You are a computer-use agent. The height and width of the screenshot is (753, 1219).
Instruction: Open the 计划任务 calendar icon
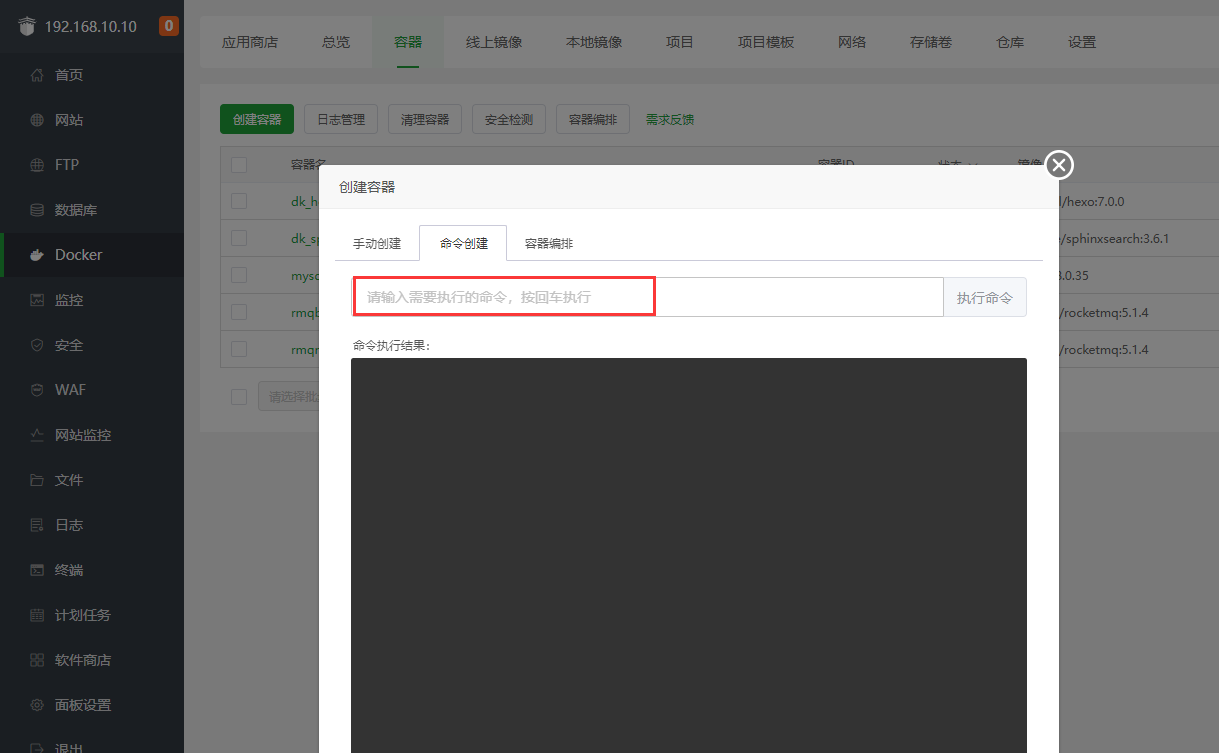tap(37, 615)
